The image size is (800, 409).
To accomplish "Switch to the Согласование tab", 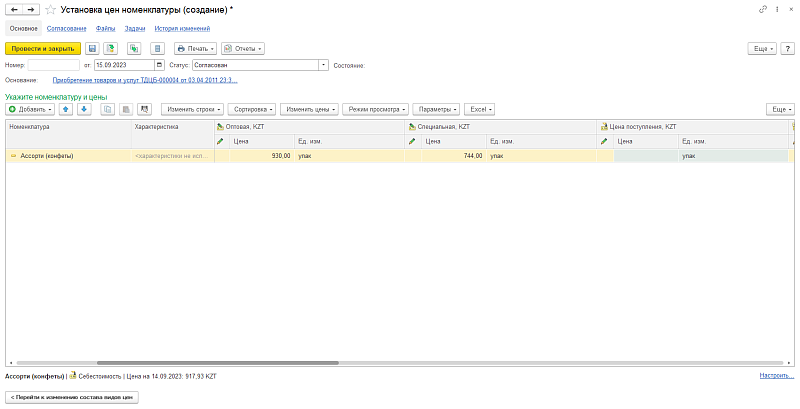I will (x=65, y=29).
